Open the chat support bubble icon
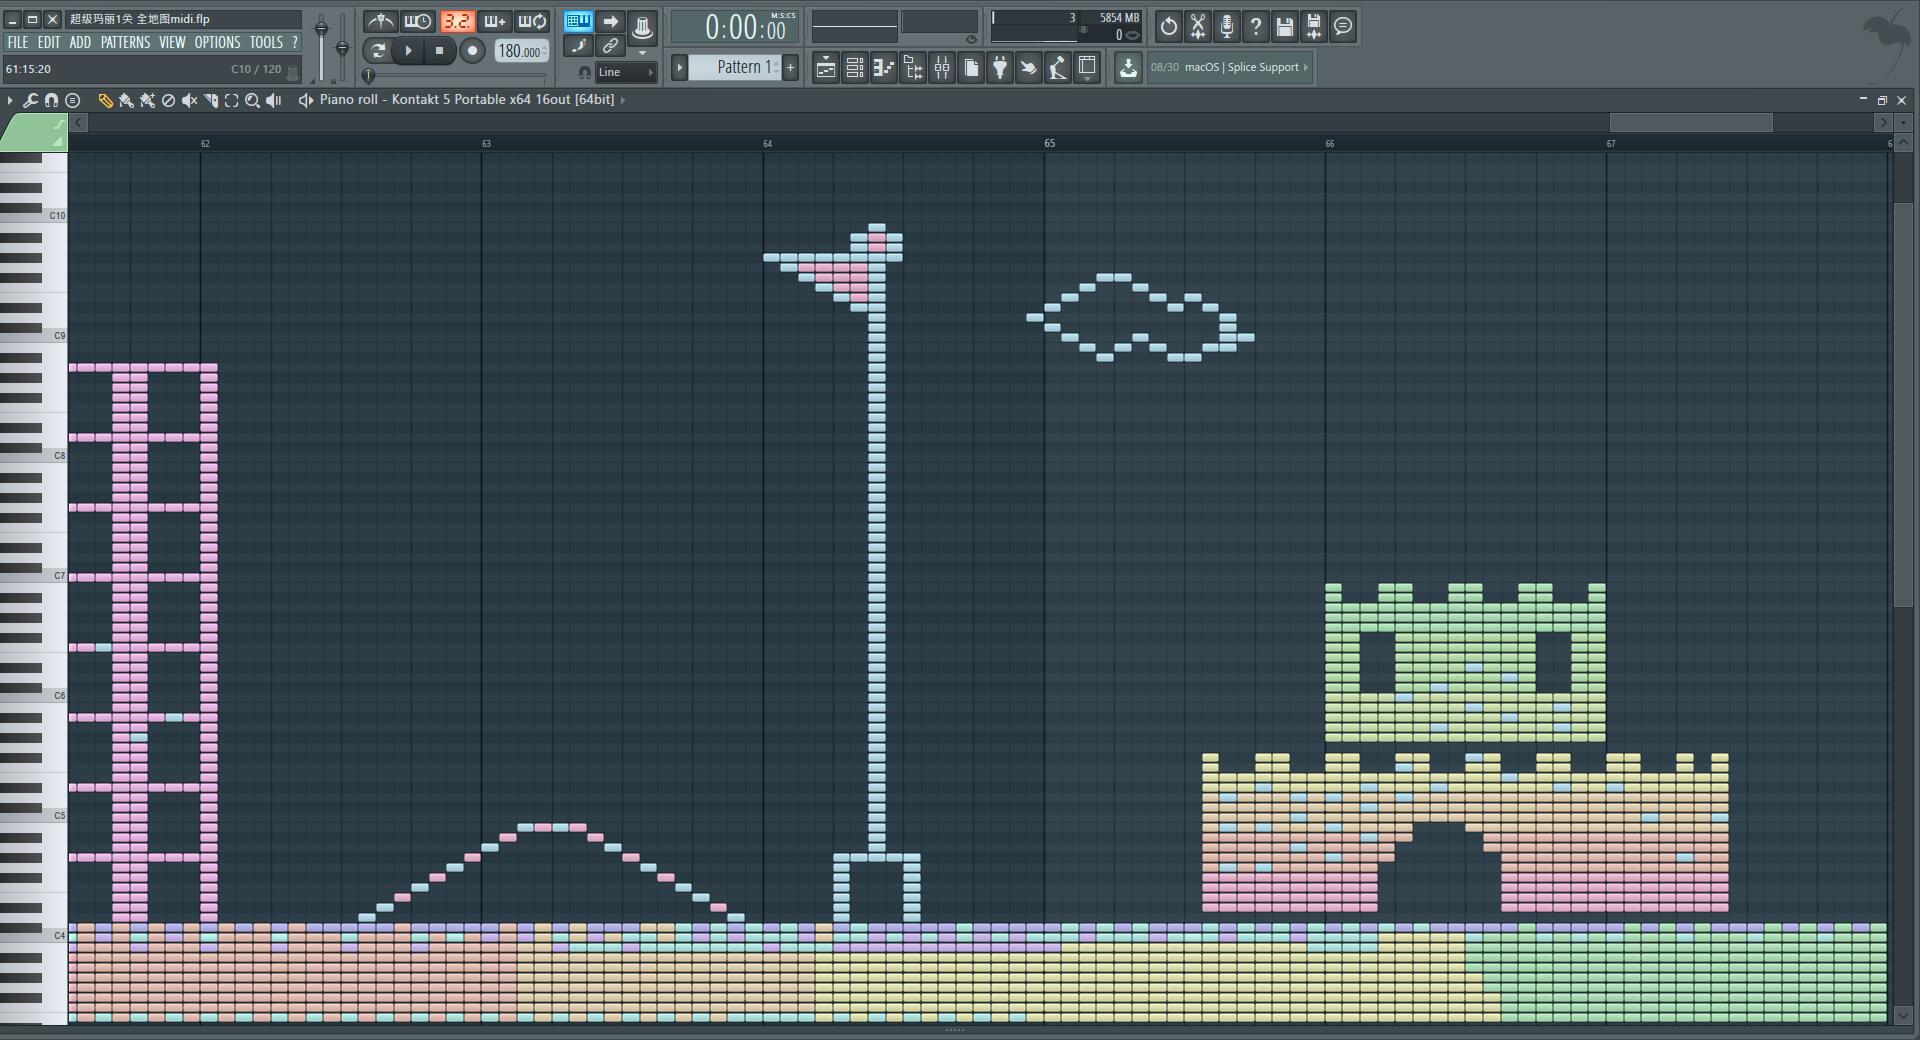Screen dimensions: 1920x1040 [x=1343, y=26]
